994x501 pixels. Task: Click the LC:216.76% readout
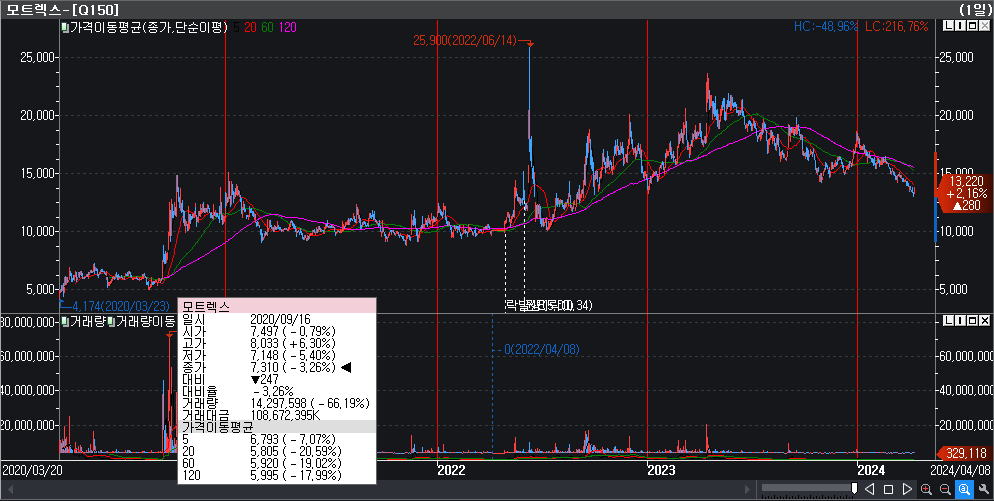tap(896, 27)
